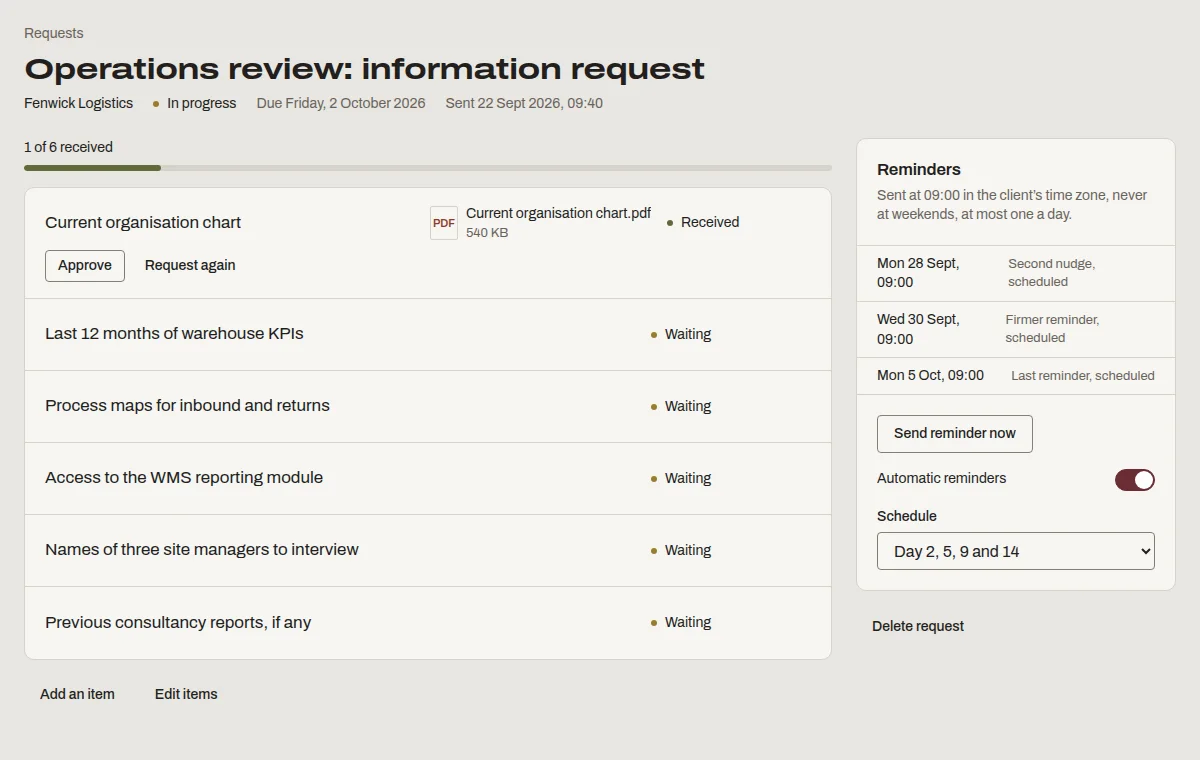Click Add an item

(77, 694)
